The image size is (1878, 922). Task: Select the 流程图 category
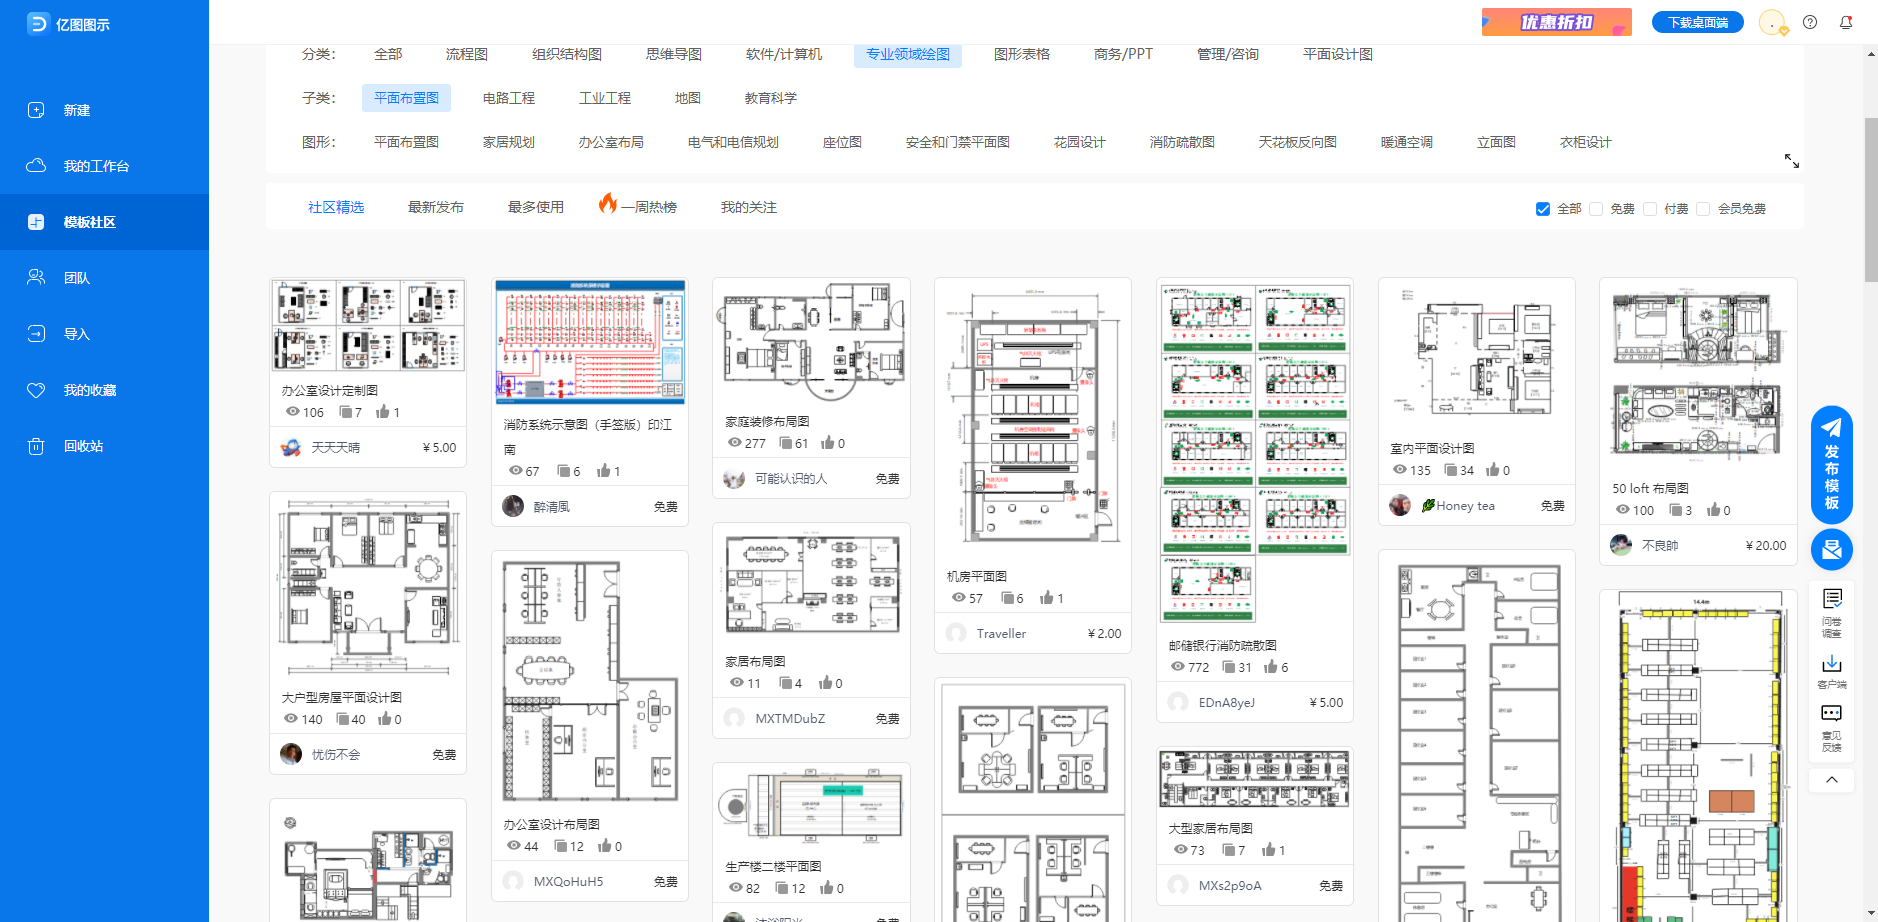(467, 54)
